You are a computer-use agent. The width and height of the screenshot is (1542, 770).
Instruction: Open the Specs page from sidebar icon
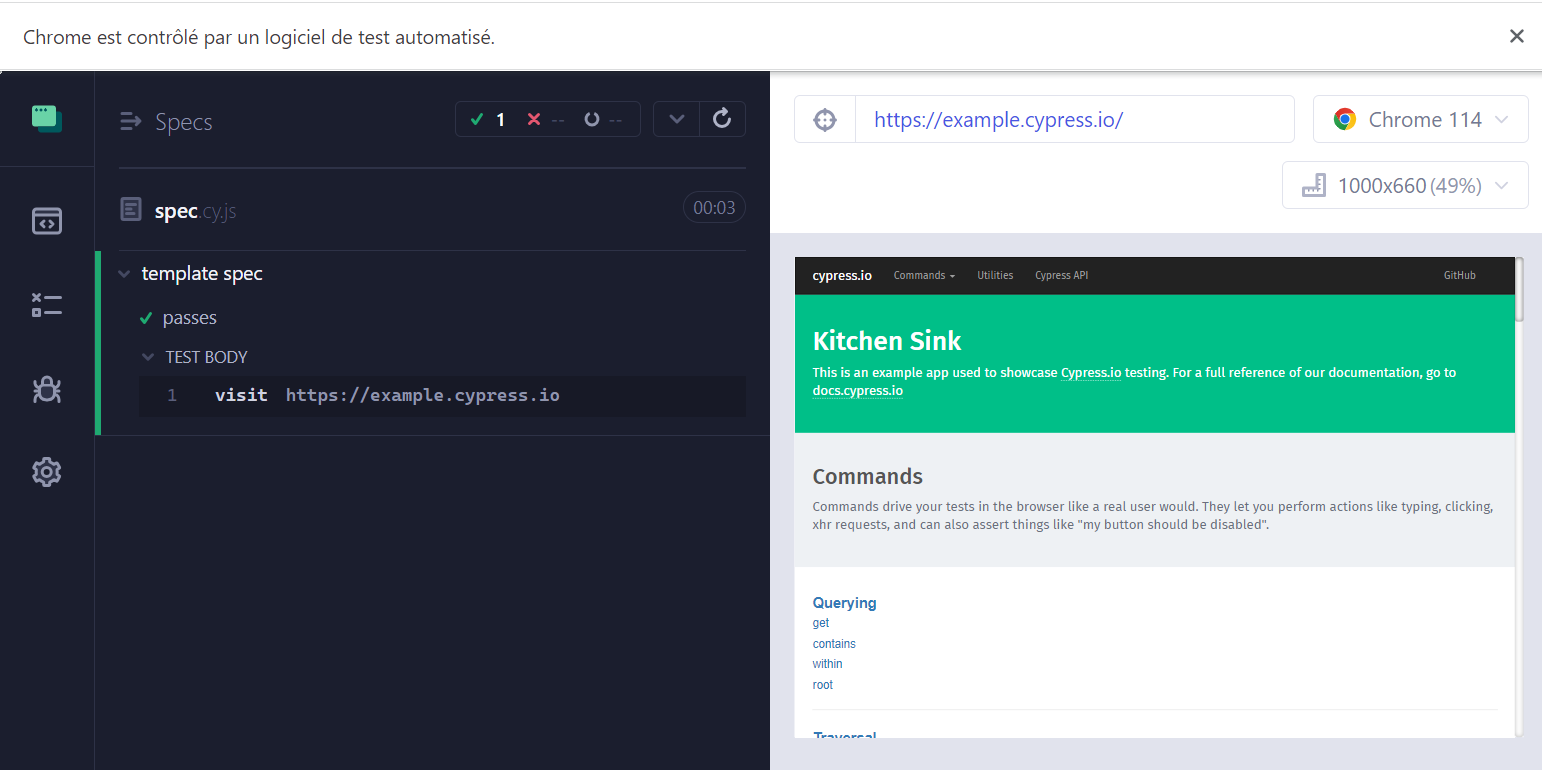[x=47, y=221]
